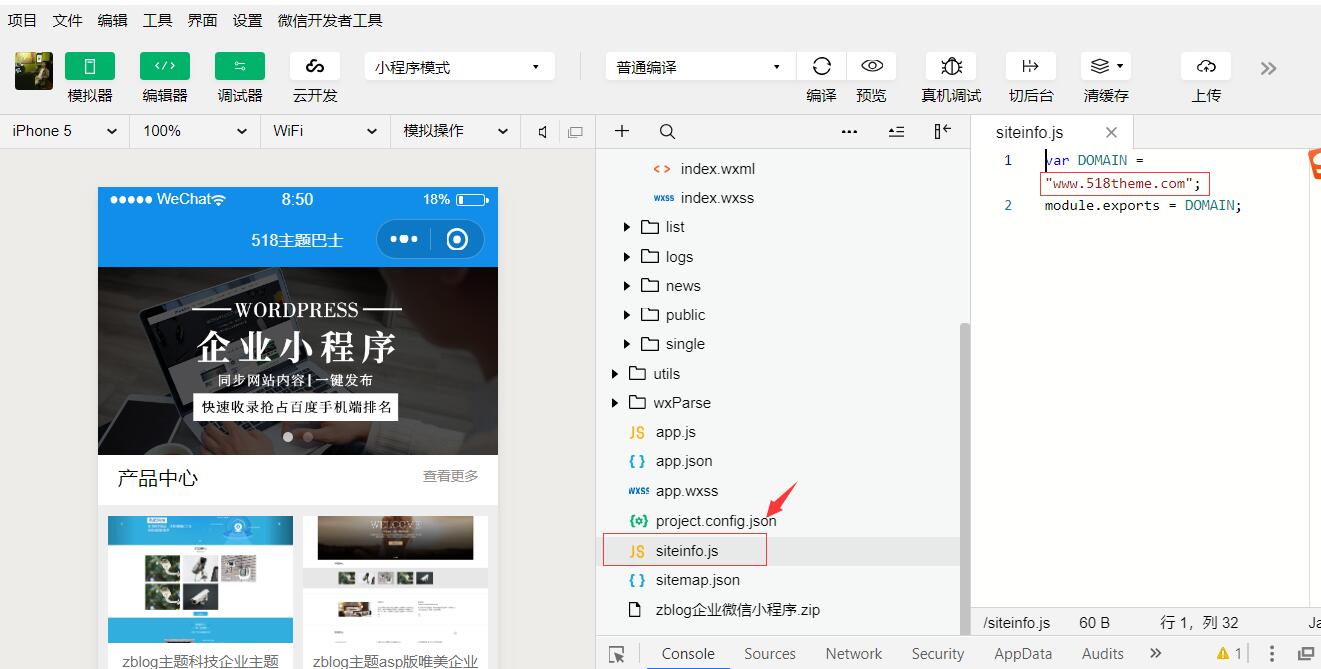
Task: Close the siteinfo.js editor tab
Action: tap(1111, 132)
